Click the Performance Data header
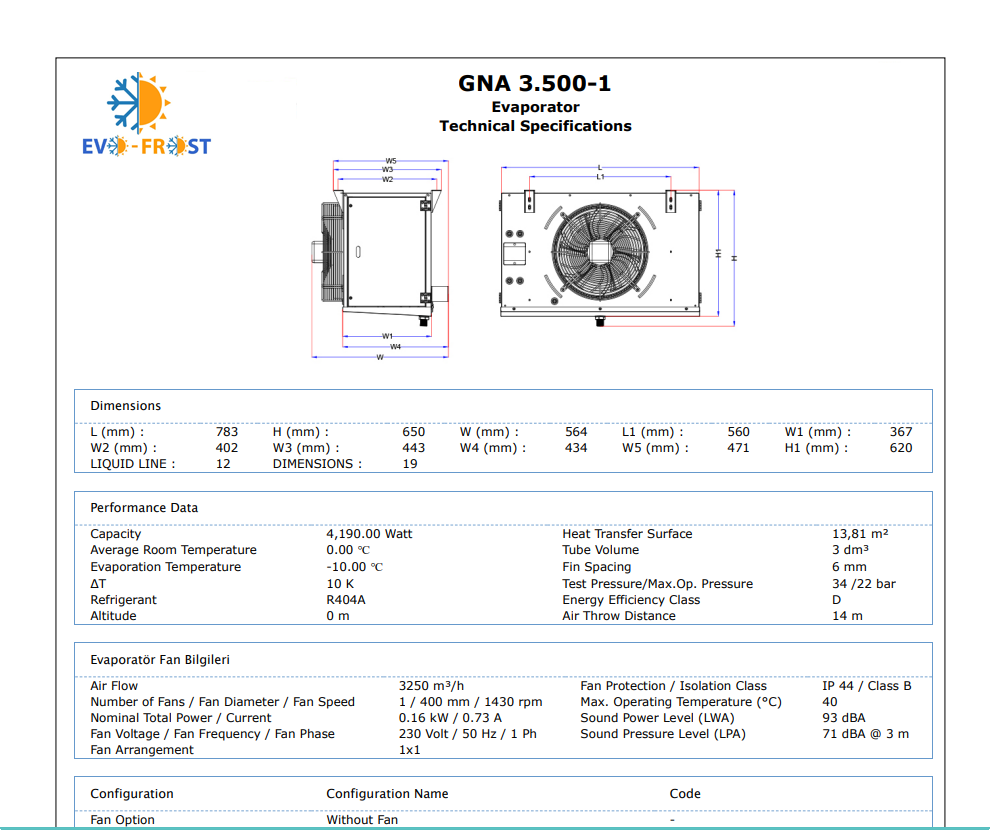 pos(144,508)
